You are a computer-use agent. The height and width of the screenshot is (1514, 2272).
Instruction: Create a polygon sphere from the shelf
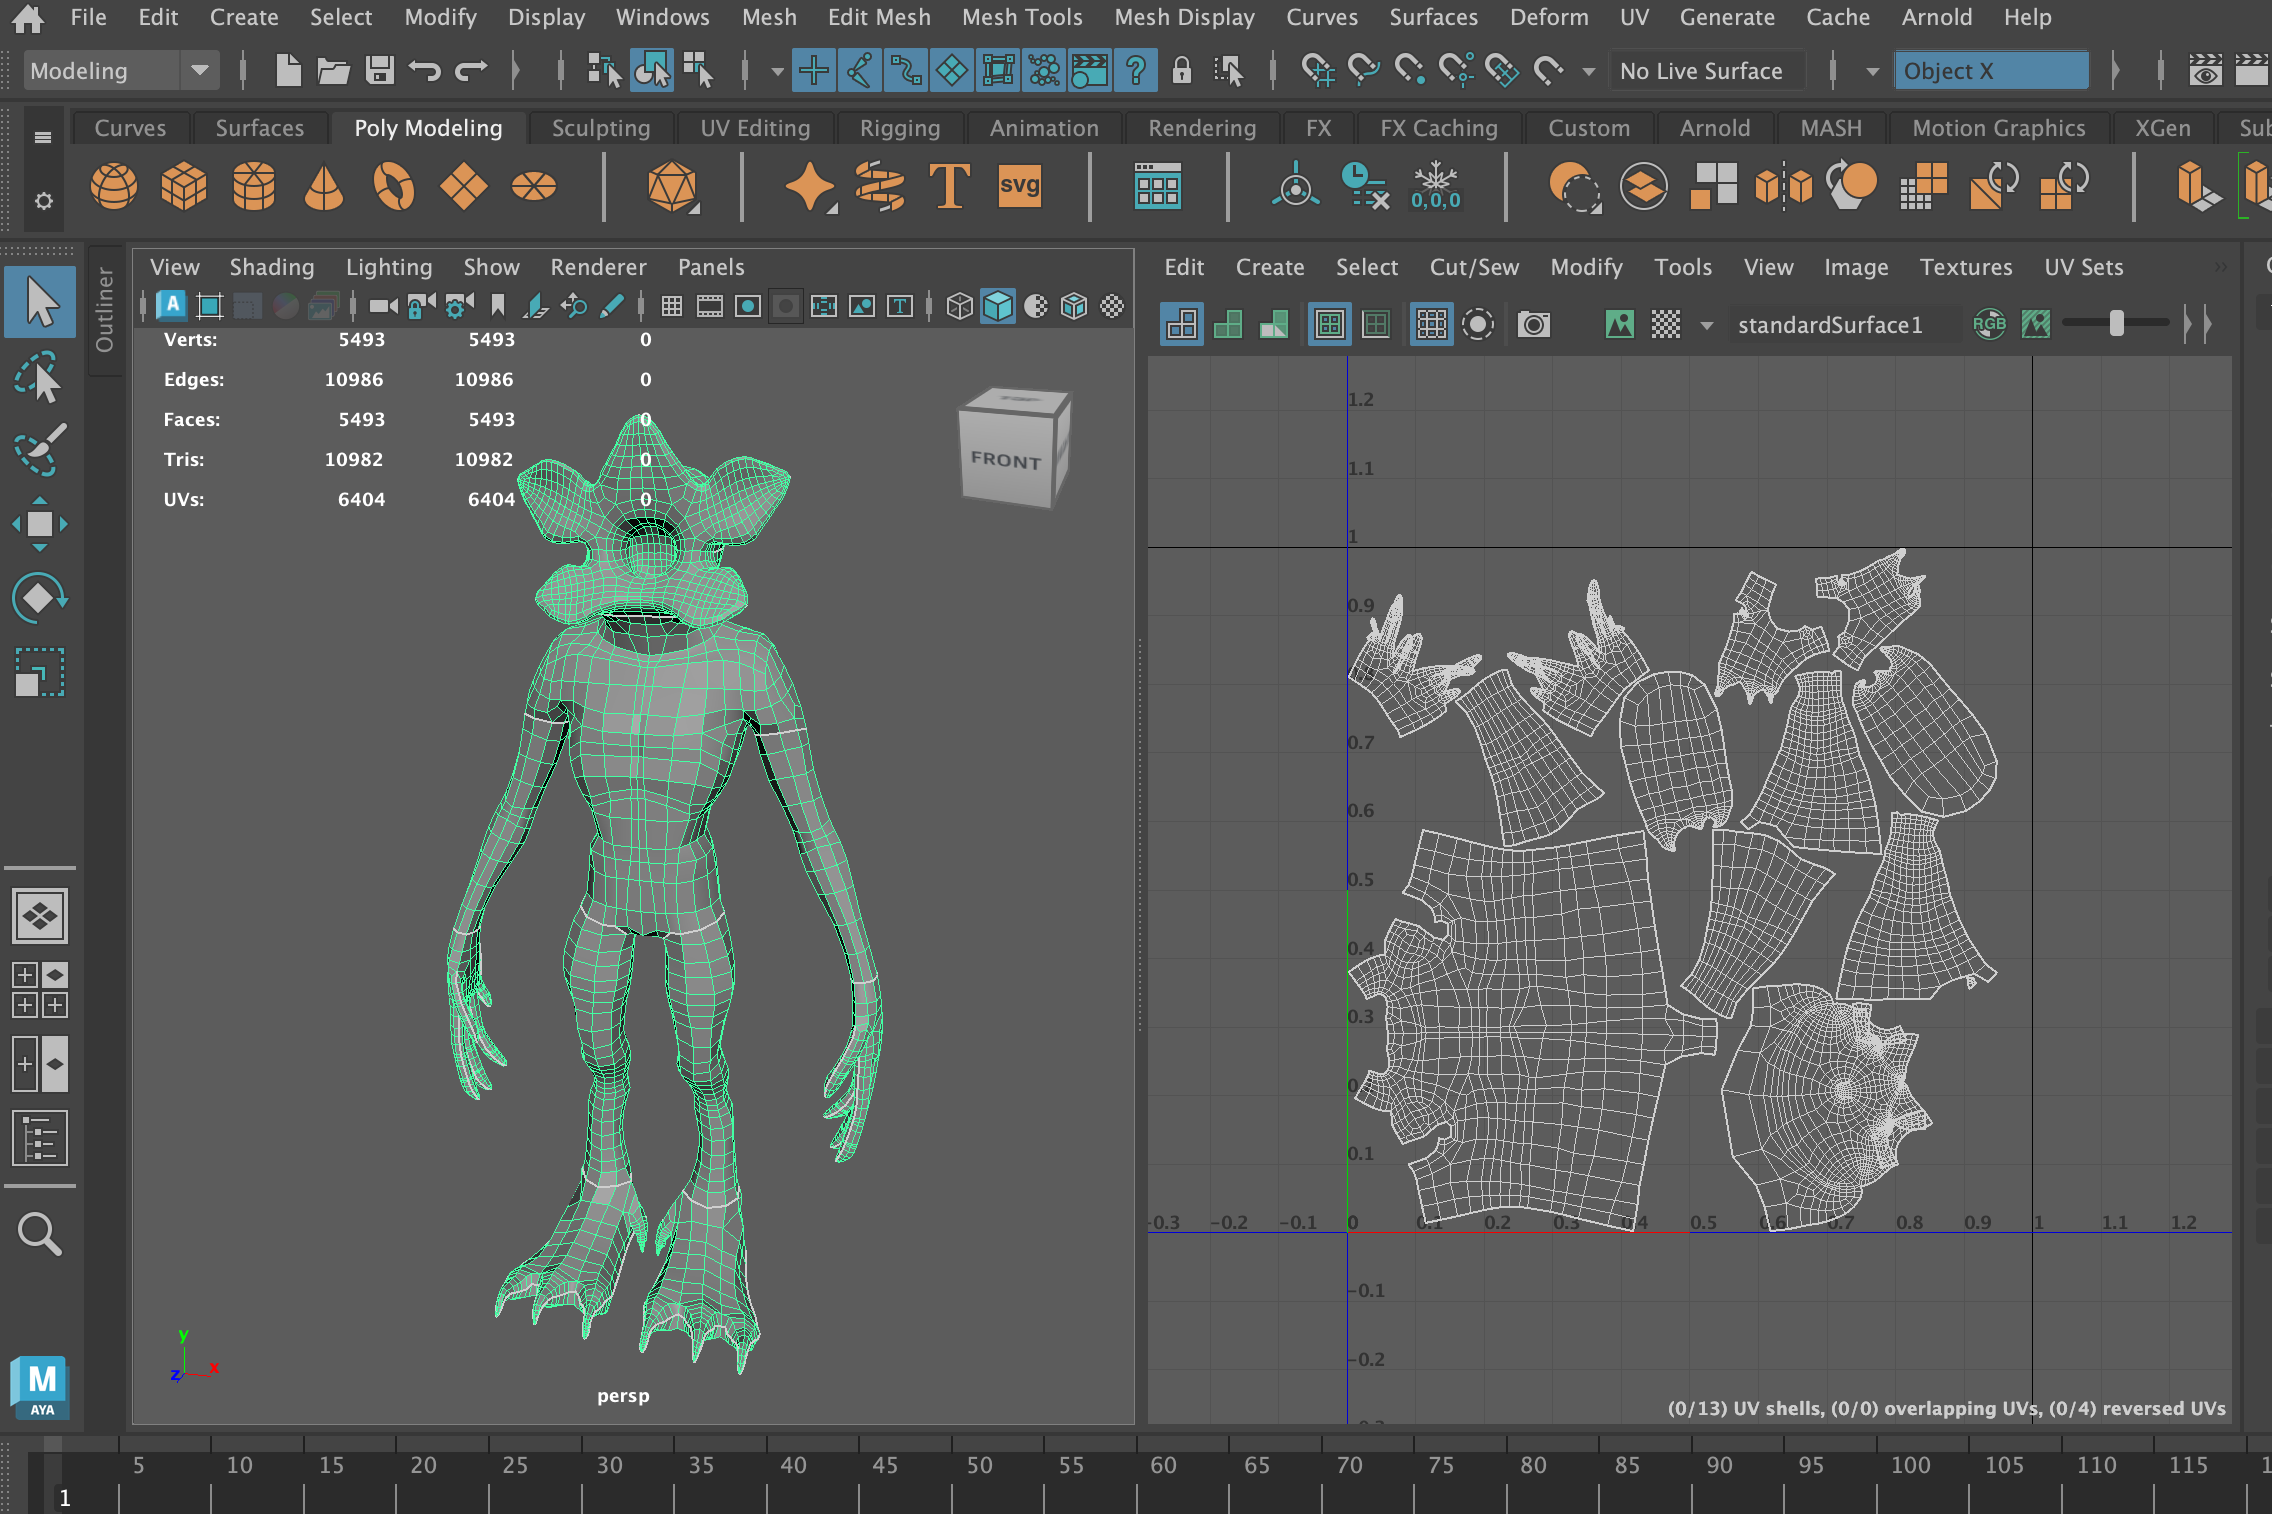tap(114, 186)
